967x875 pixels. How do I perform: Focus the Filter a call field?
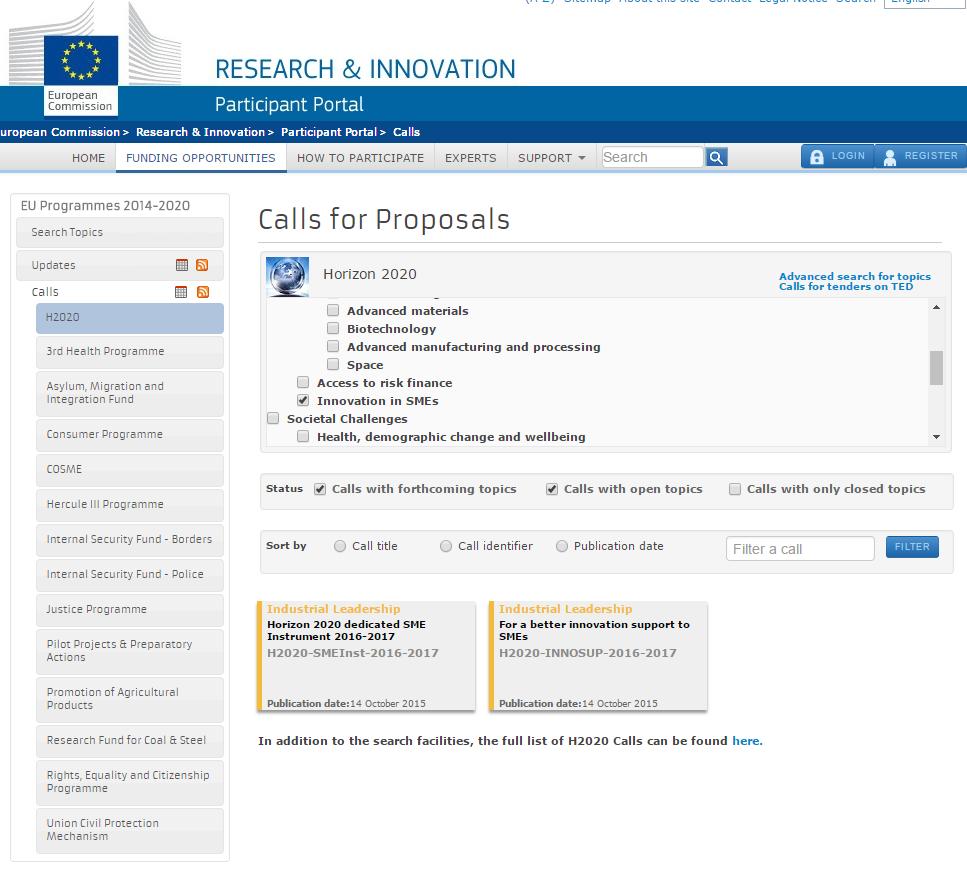tap(800, 549)
